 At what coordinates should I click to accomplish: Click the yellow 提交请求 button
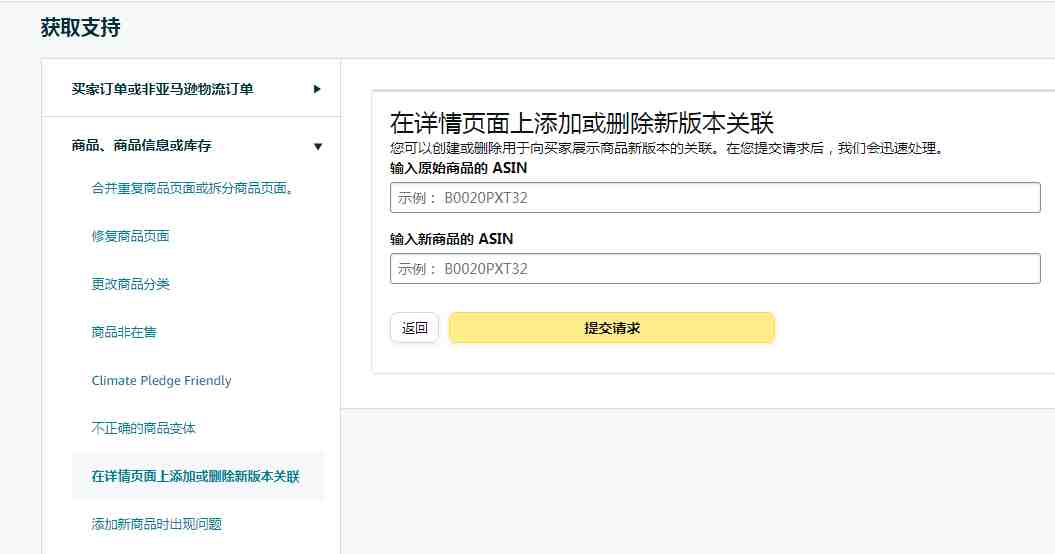[x=612, y=328]
